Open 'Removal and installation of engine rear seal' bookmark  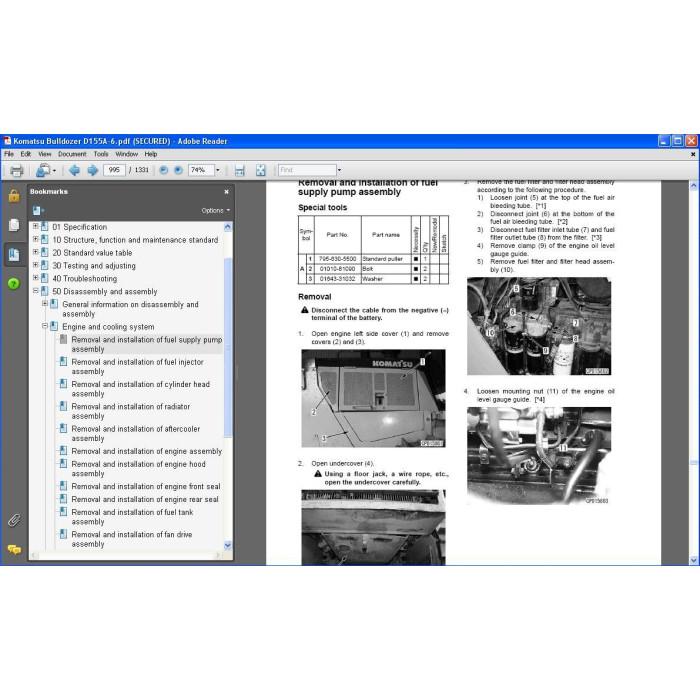pos(145,500)
